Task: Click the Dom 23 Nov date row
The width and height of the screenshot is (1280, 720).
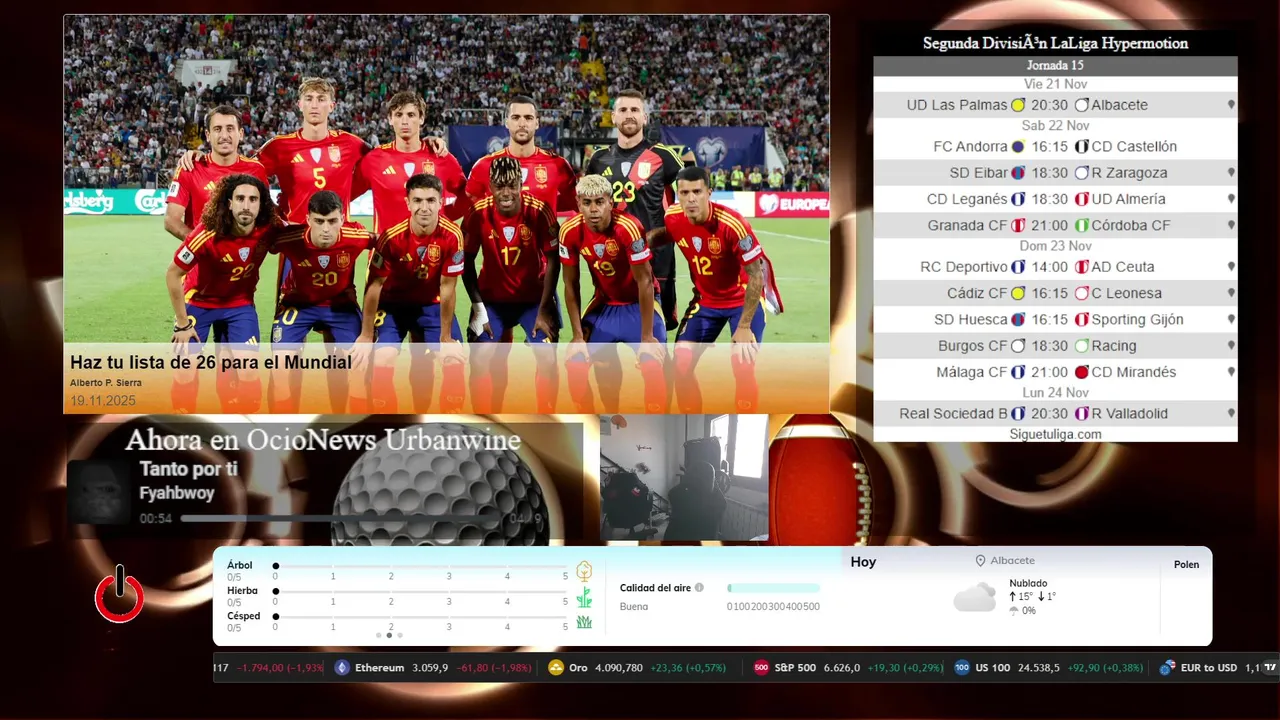Action: click(1055, 246)
